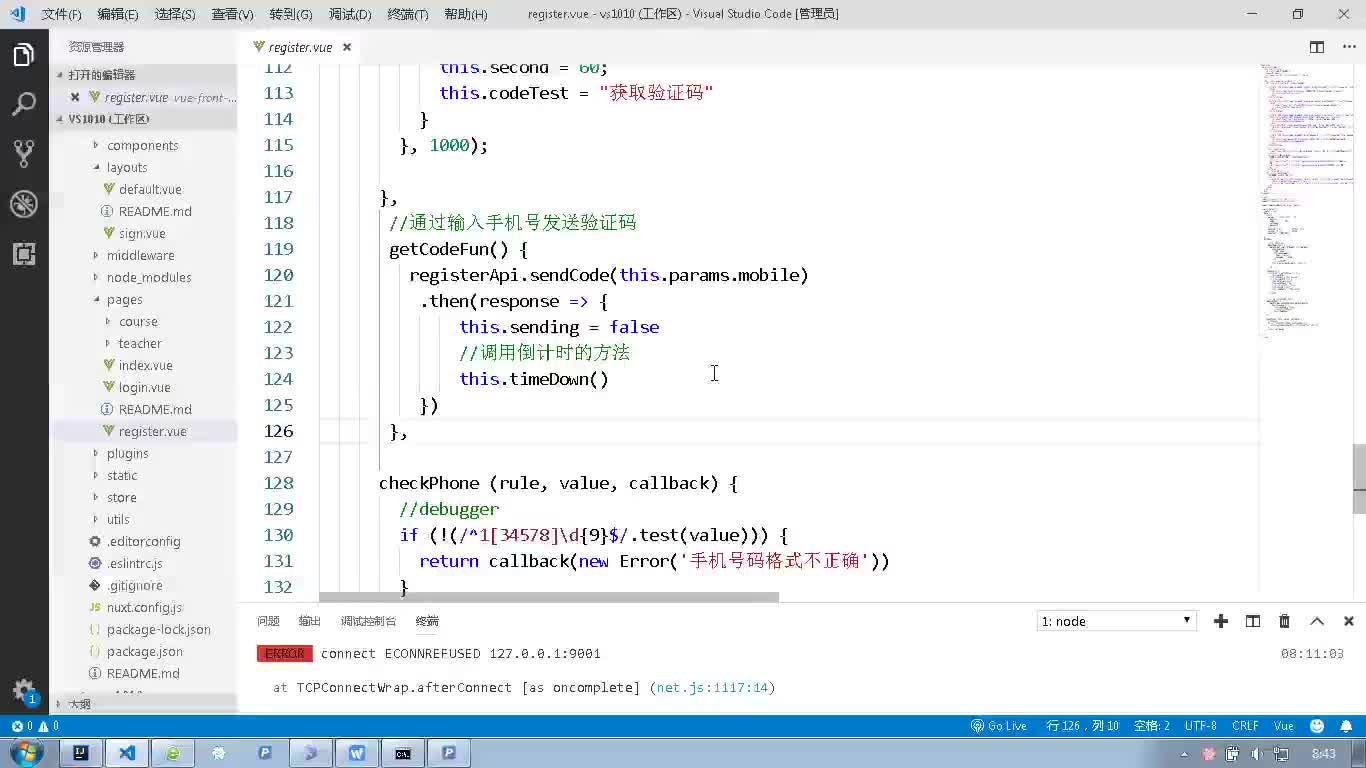Maximize the panel with the up chevron

point(1317,621)
